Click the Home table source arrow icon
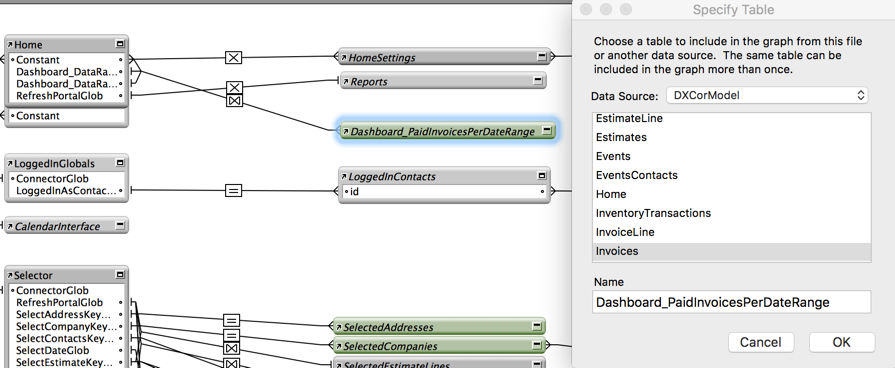 tap(10, 45)
